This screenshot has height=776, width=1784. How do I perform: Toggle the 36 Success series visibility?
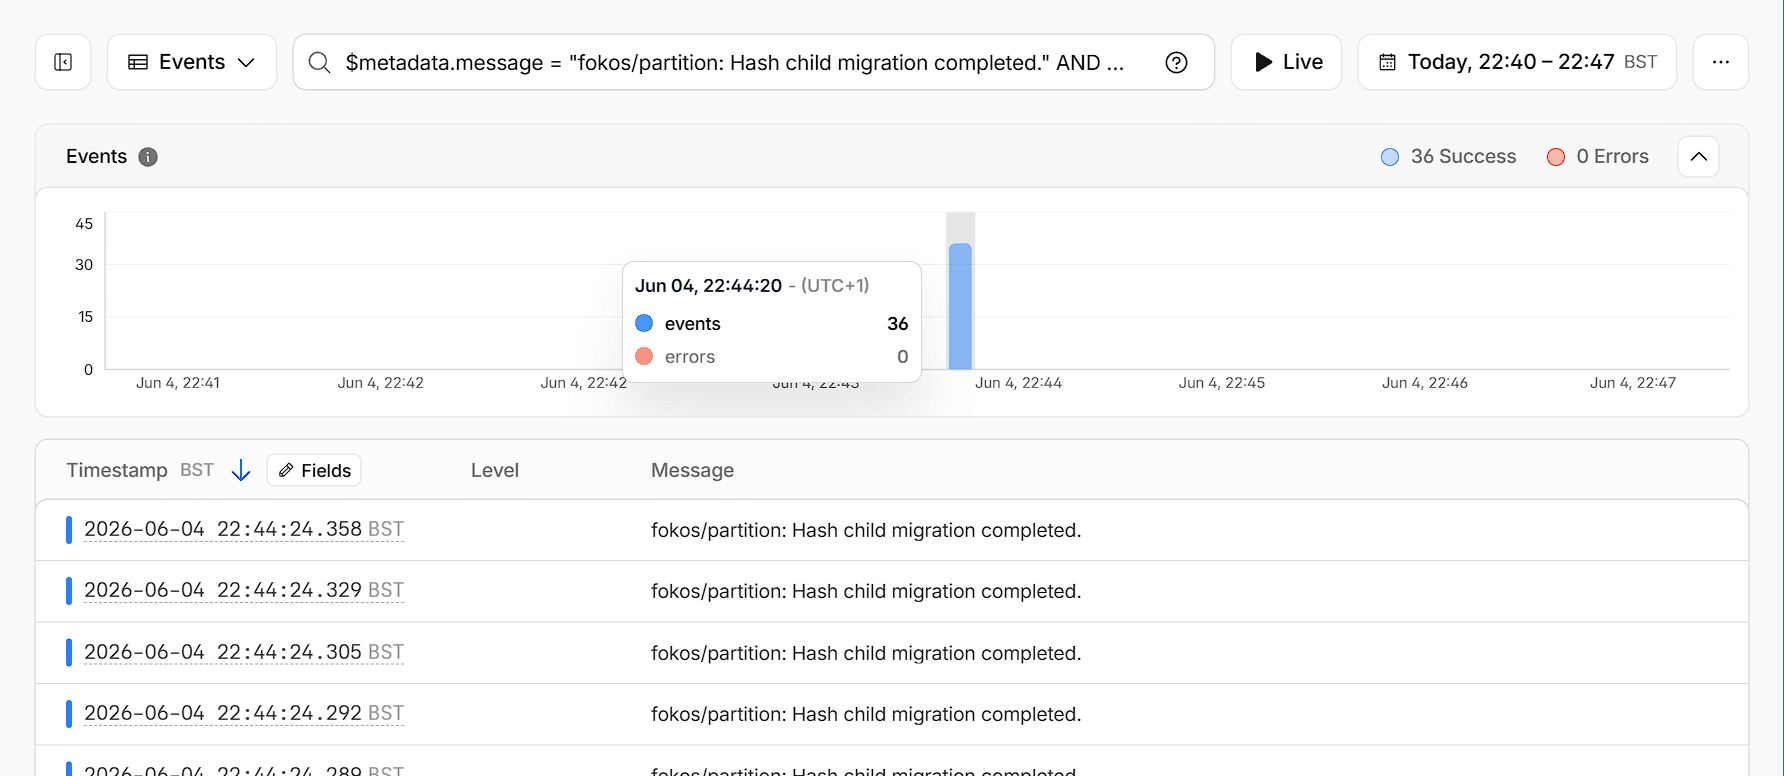point(1448,157)
